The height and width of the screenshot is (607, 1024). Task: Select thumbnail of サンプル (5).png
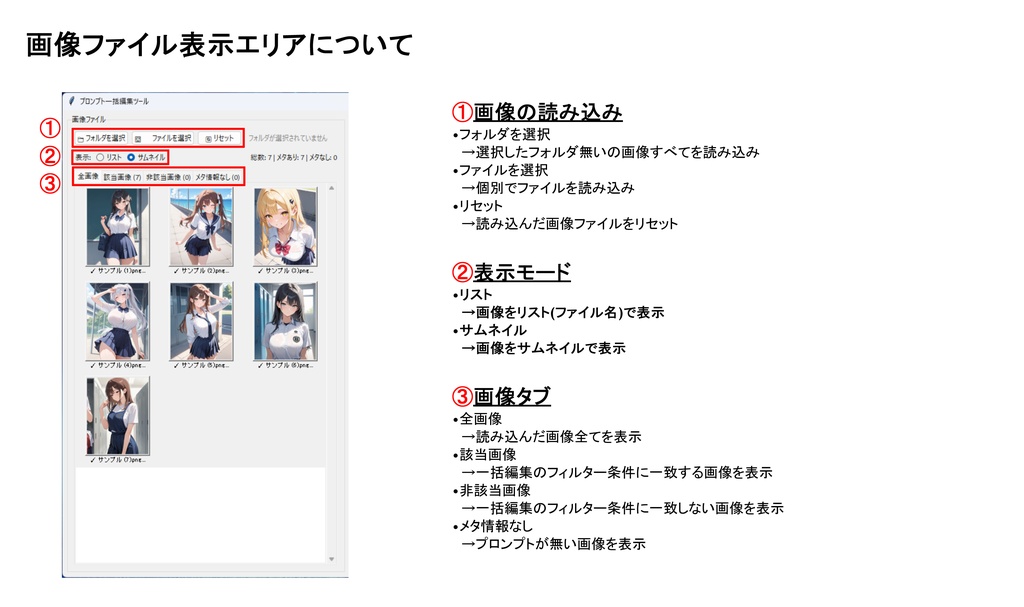pyautogui.click(x=201, y=321)
